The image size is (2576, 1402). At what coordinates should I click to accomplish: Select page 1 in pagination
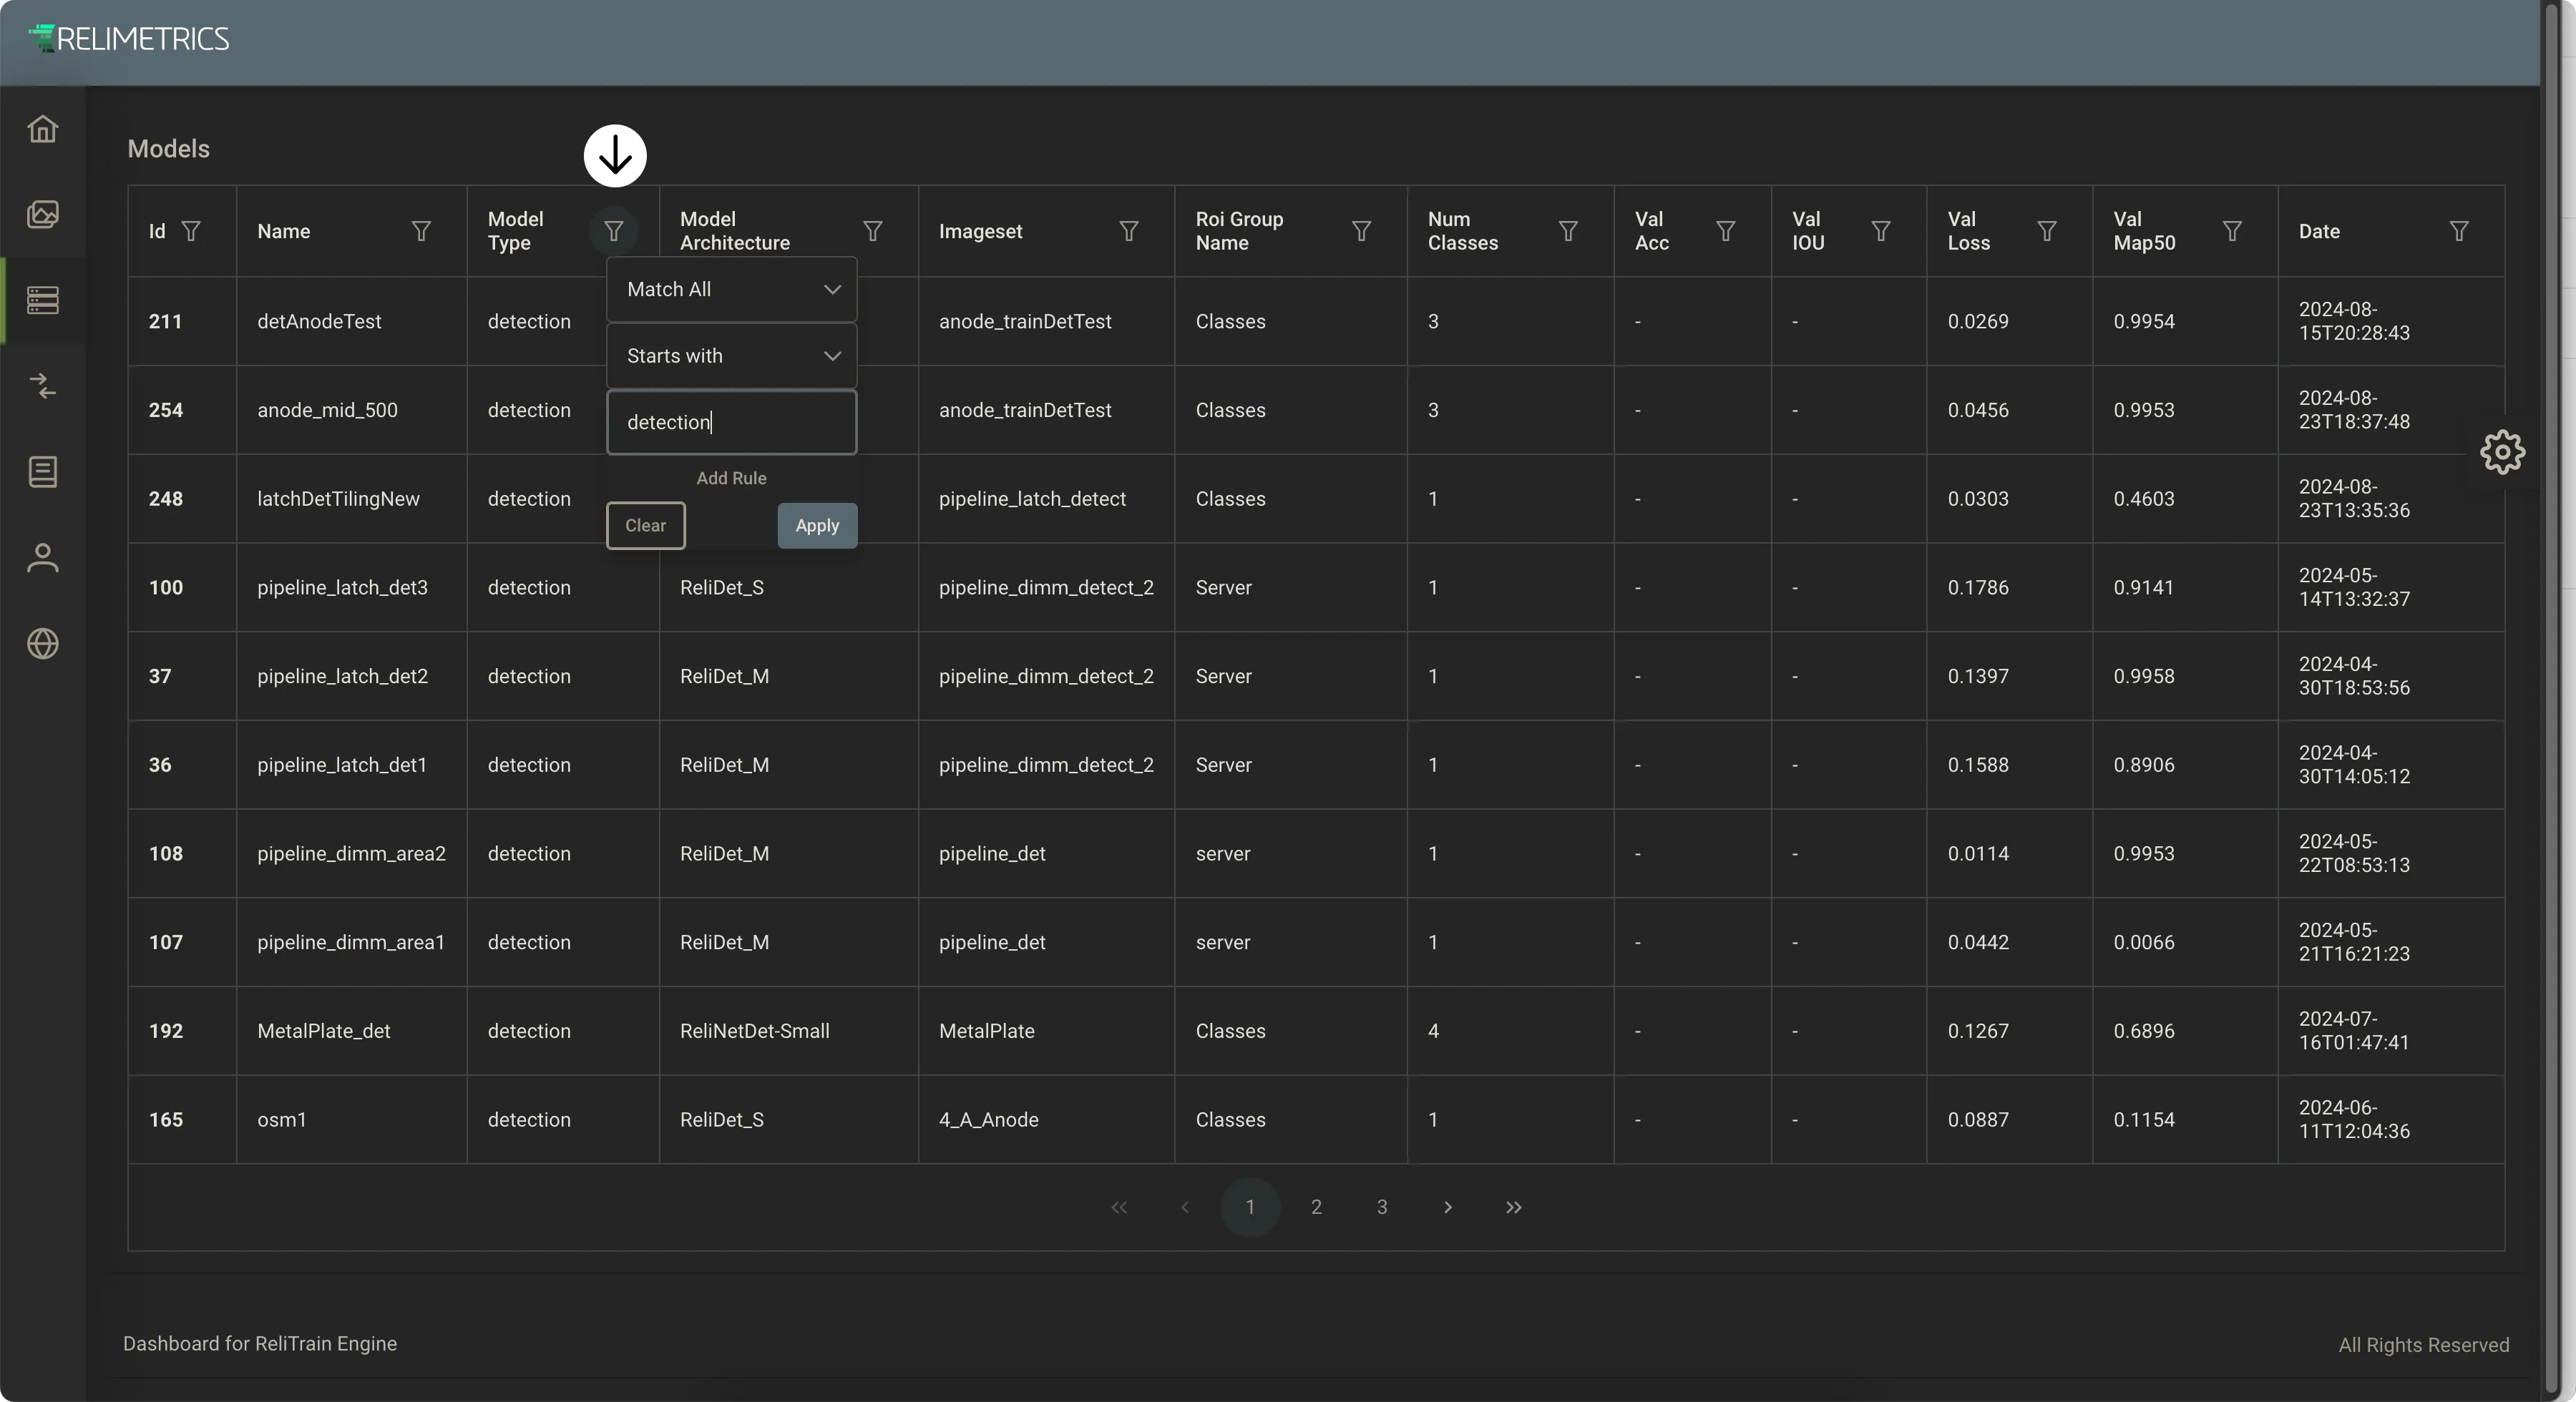[1250, 1207]
